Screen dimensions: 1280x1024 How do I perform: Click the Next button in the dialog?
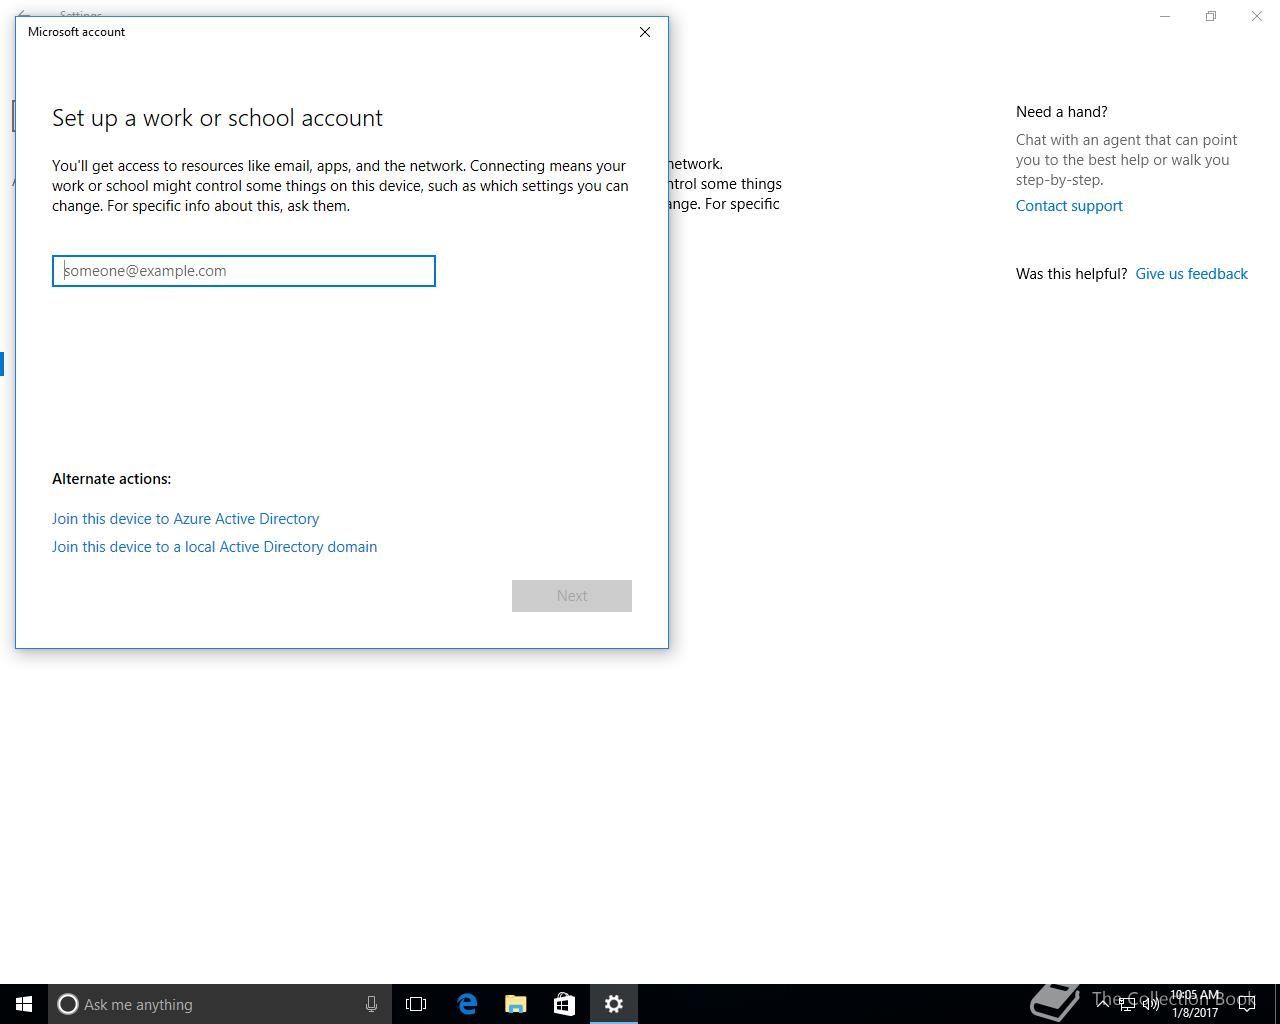point(572,596)
